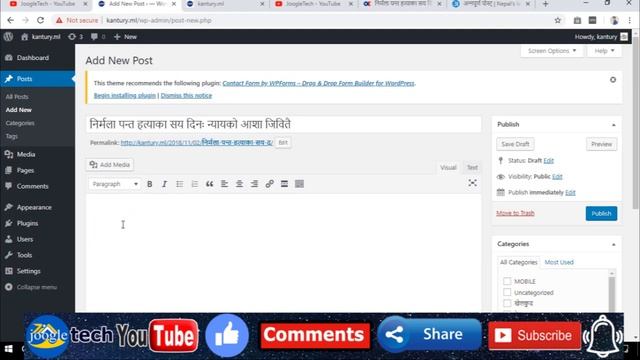Click Preview button
The image size is (640, 360).
pyautogui.click(x=601, y=144)
